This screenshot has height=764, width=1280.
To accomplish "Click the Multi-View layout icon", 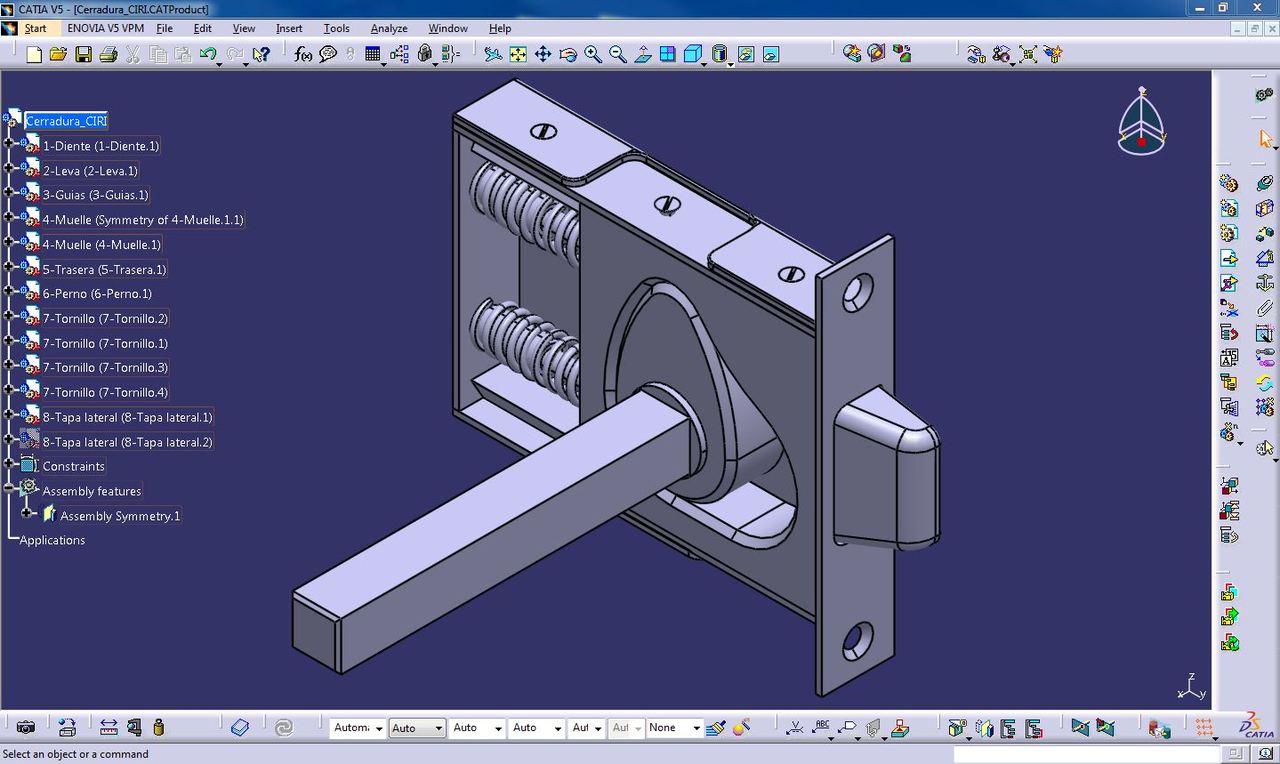I will pyautogui.click(x=668, y=54).
